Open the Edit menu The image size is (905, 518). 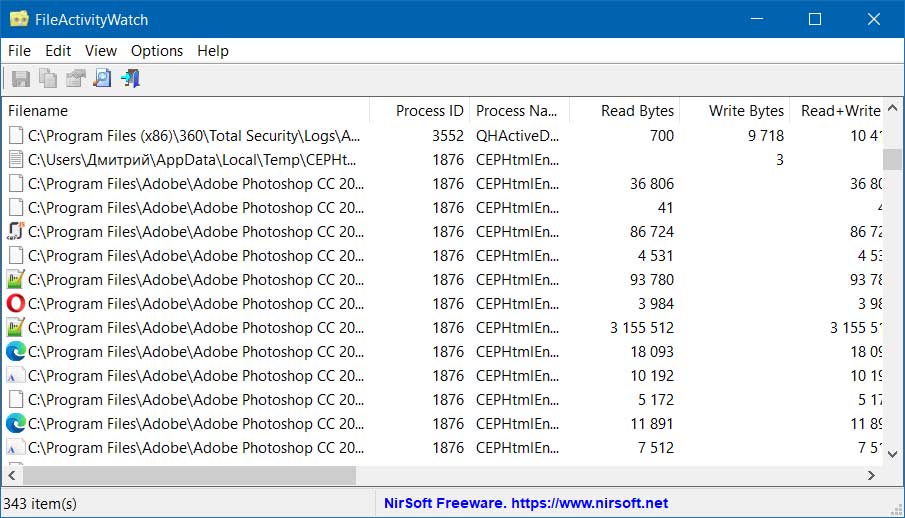[x=58, y=51]
